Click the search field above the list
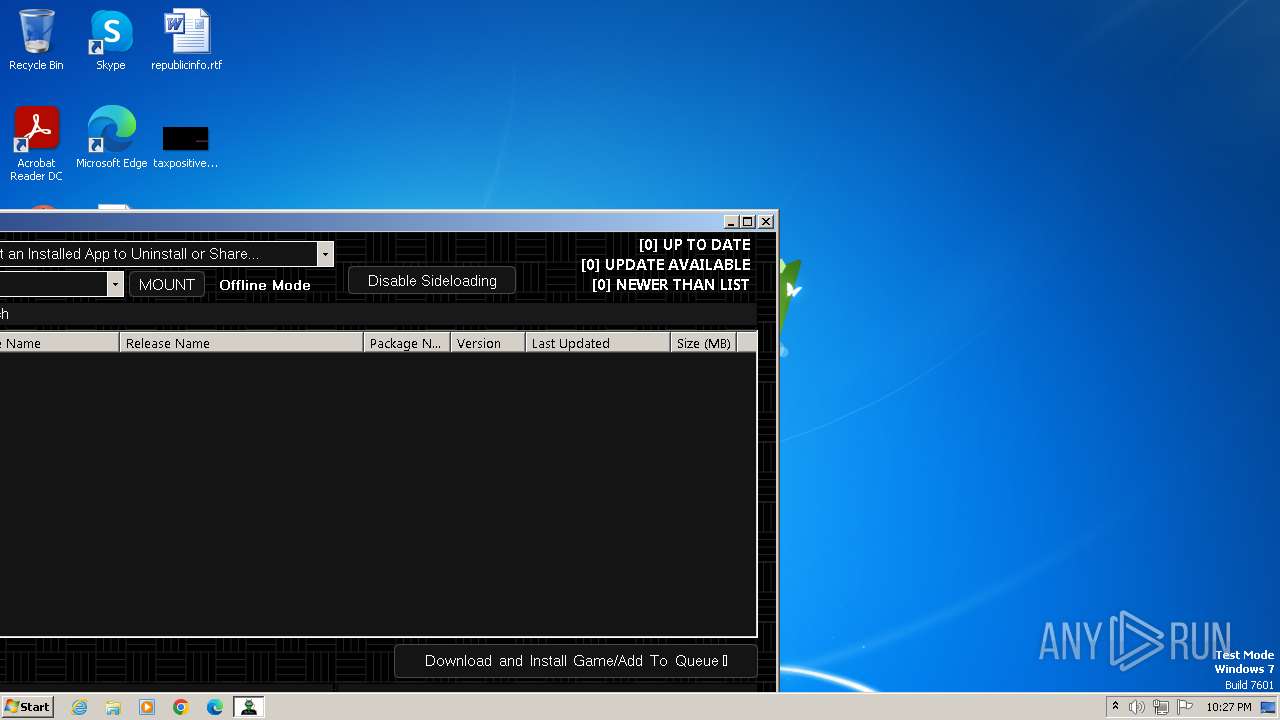This screenshot has width=1280, height=720. (x=378, y=314)
